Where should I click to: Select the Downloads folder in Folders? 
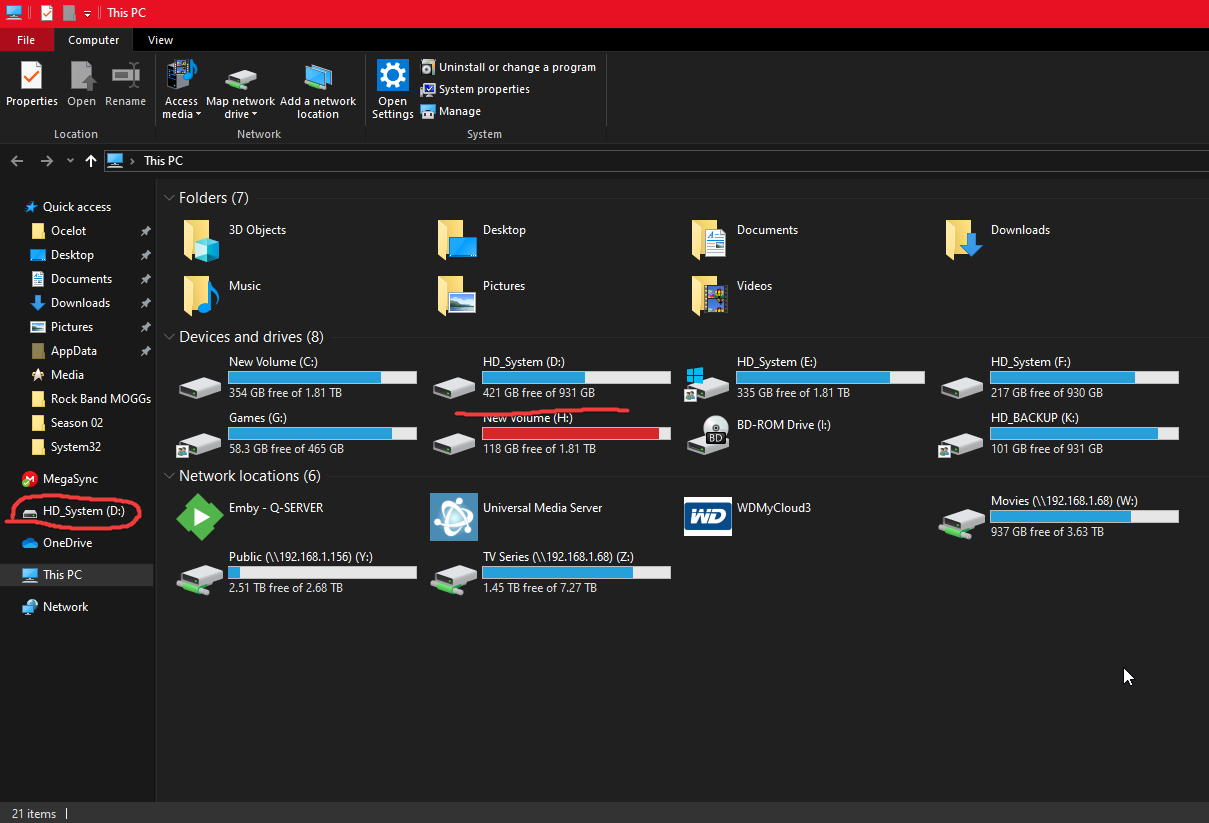[x=998, y=241]
